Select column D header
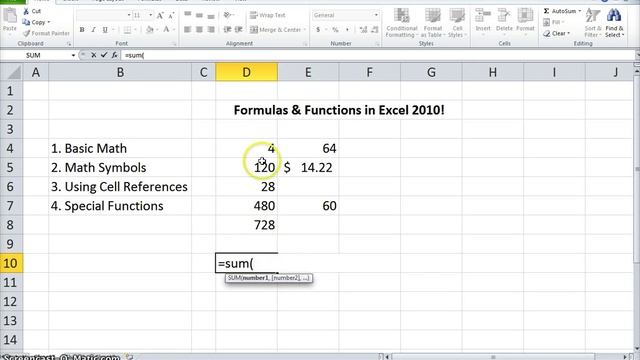This screenshot has width=640, height=360. point(247,72)
